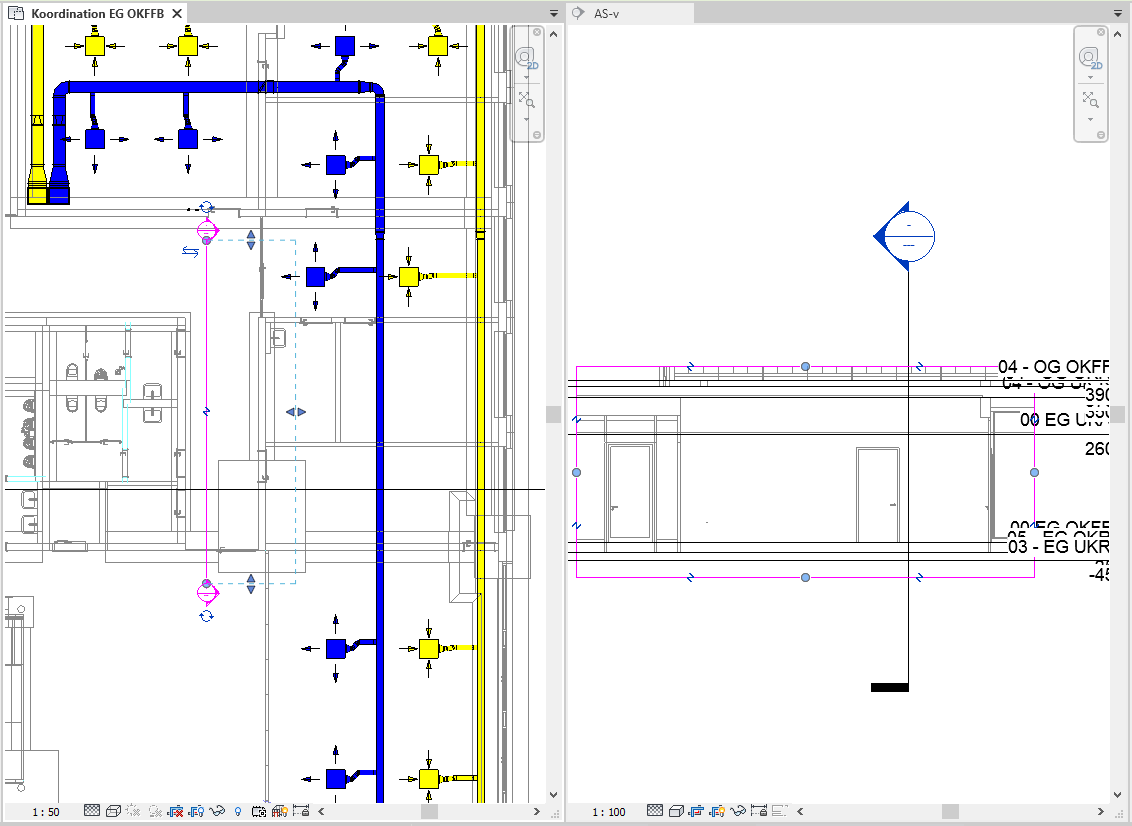Click the 2D steering wheel in AS-v view
Image resolution: width=1132 pixels, height=826 pixels.
click(1090, 59)
